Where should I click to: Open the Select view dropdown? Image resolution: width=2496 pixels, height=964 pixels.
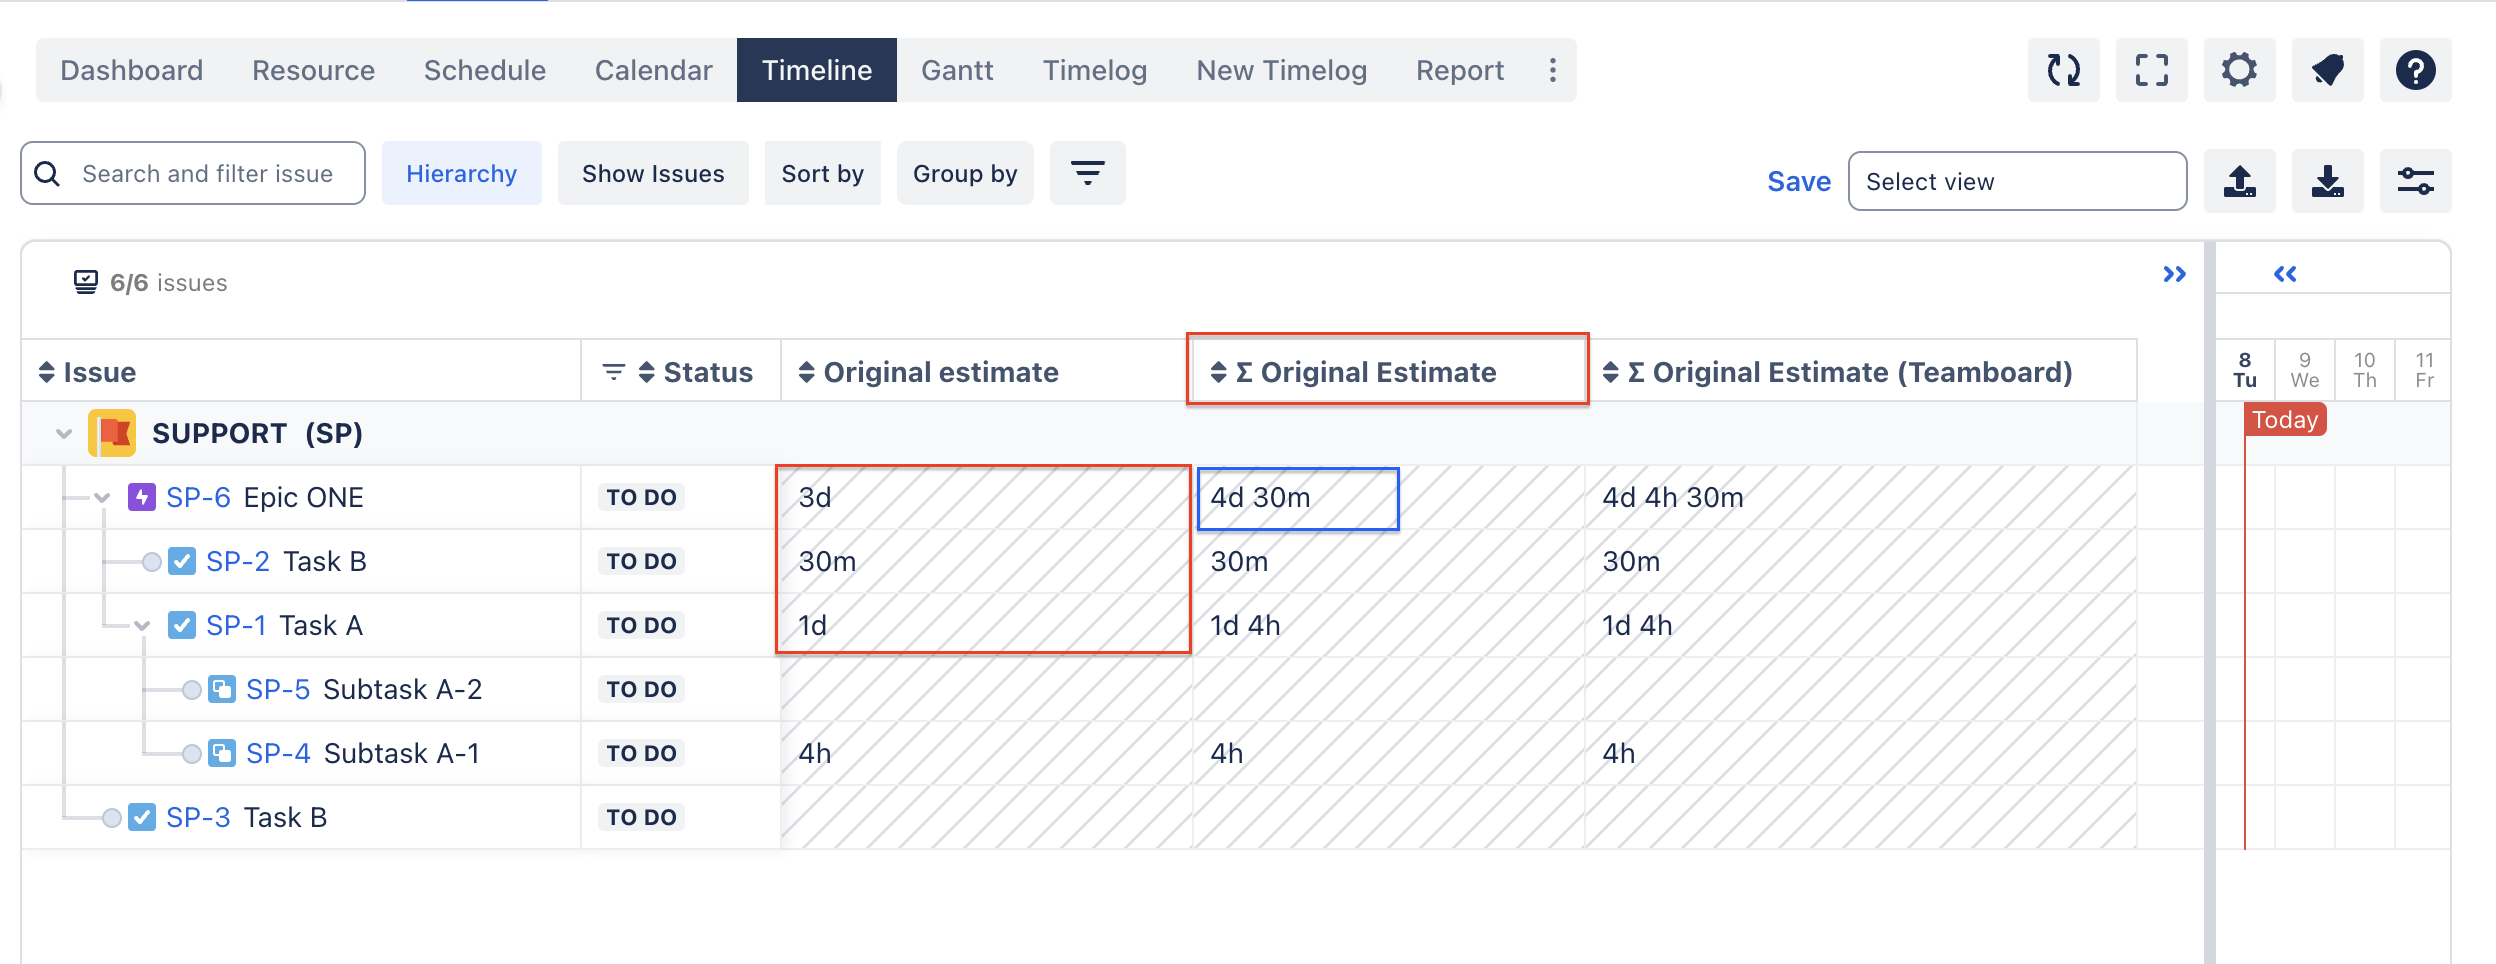pos(2016,181)
